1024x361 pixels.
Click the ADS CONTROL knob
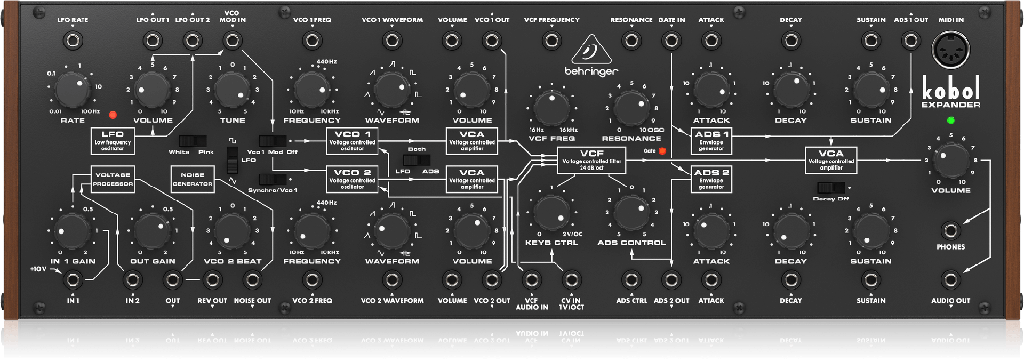pyautogui.click(x=631, y=212)
